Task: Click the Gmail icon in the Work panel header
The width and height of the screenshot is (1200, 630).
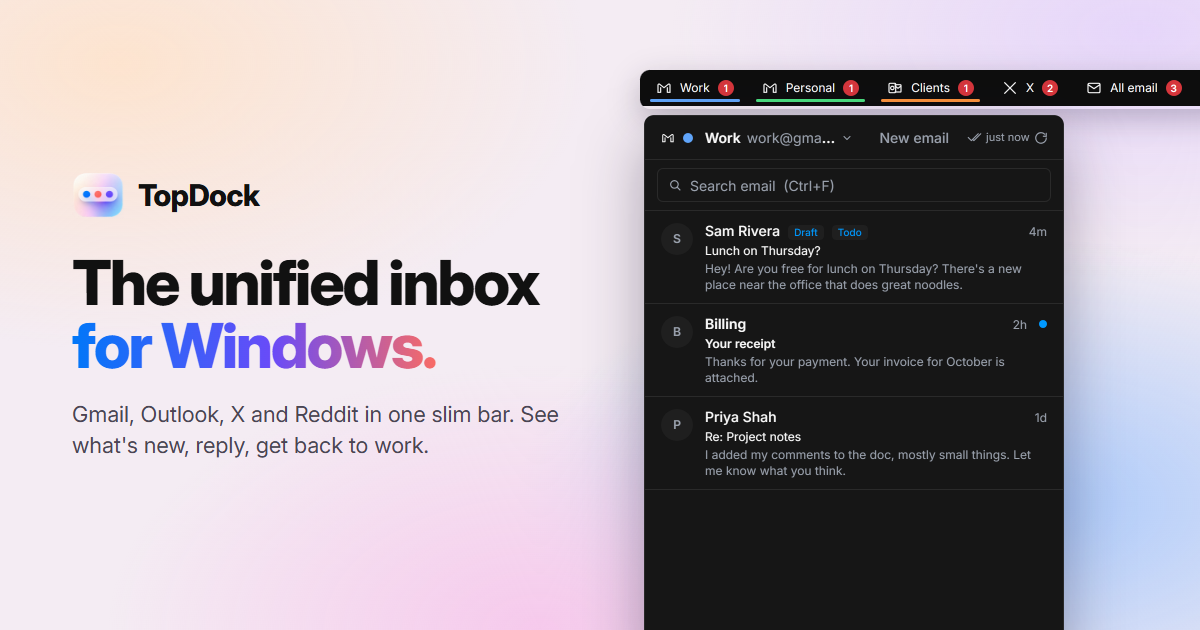Action: pyautogui.click(x=668, y=138)
